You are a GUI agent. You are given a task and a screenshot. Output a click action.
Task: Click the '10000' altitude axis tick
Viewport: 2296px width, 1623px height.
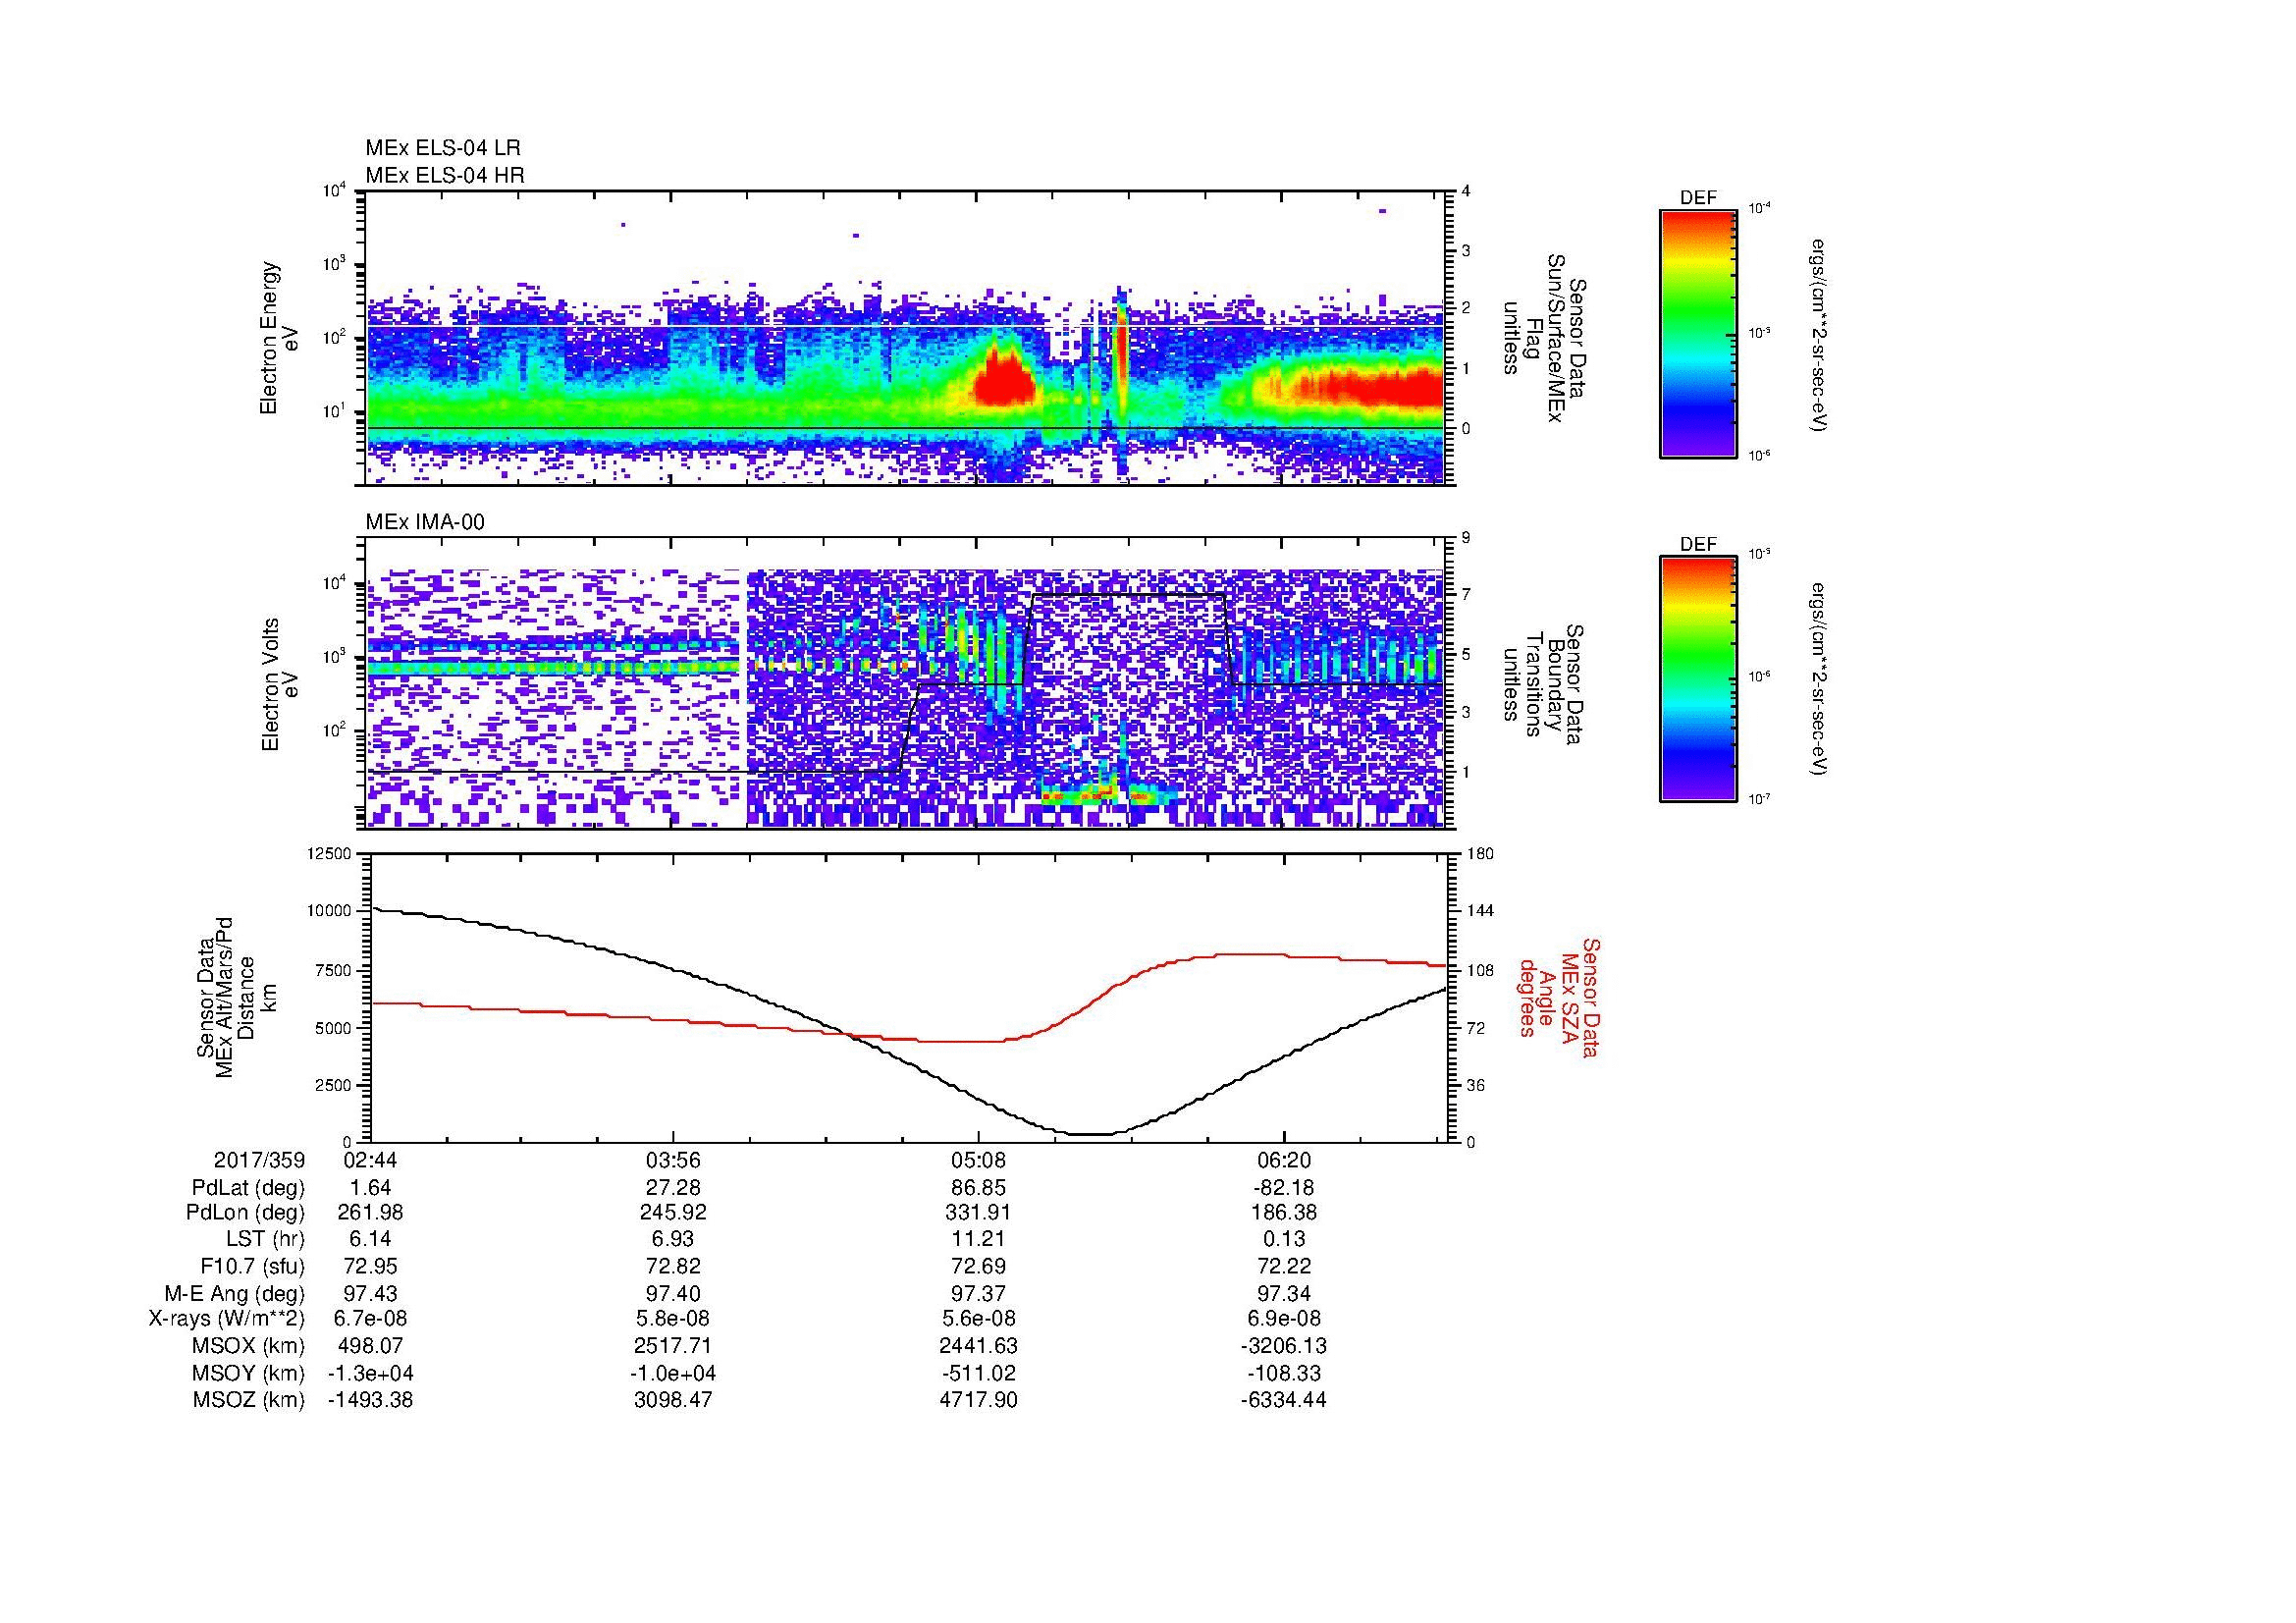coord(331,911)
